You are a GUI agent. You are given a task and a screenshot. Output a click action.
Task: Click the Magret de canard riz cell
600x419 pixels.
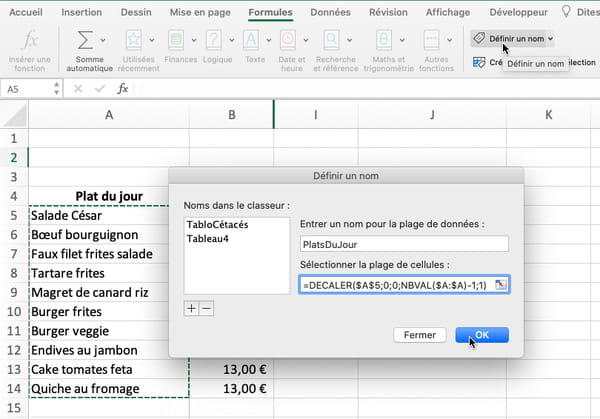click(x=98, y=292)
